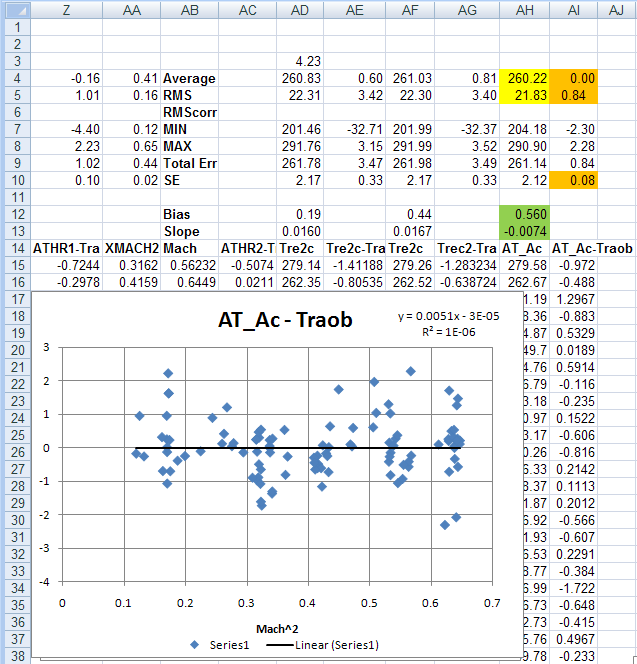Click the Mach header cell
This screenshot has height=664, width=637.
tap(187, 248)
